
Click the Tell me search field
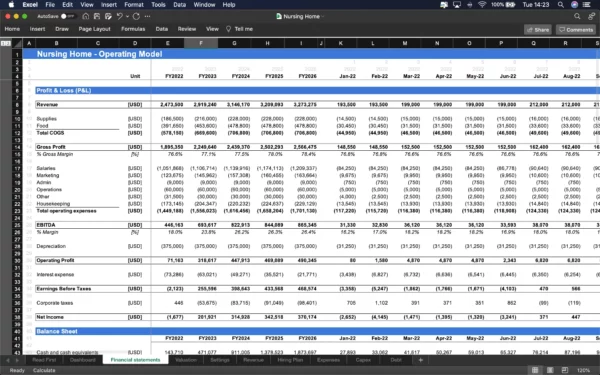(240, 29)
